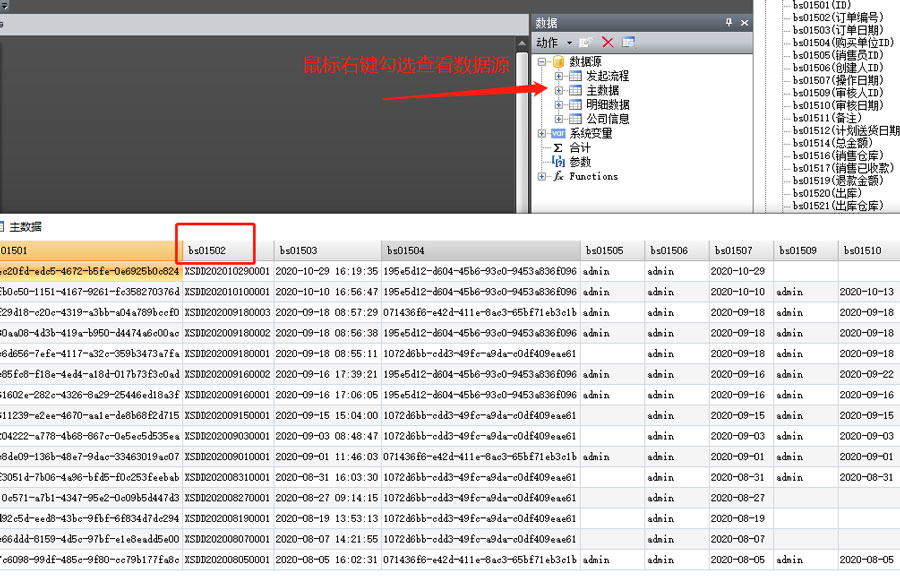Select 公司信息 in data source tree
Screen dimensions: 900x586
607,119
